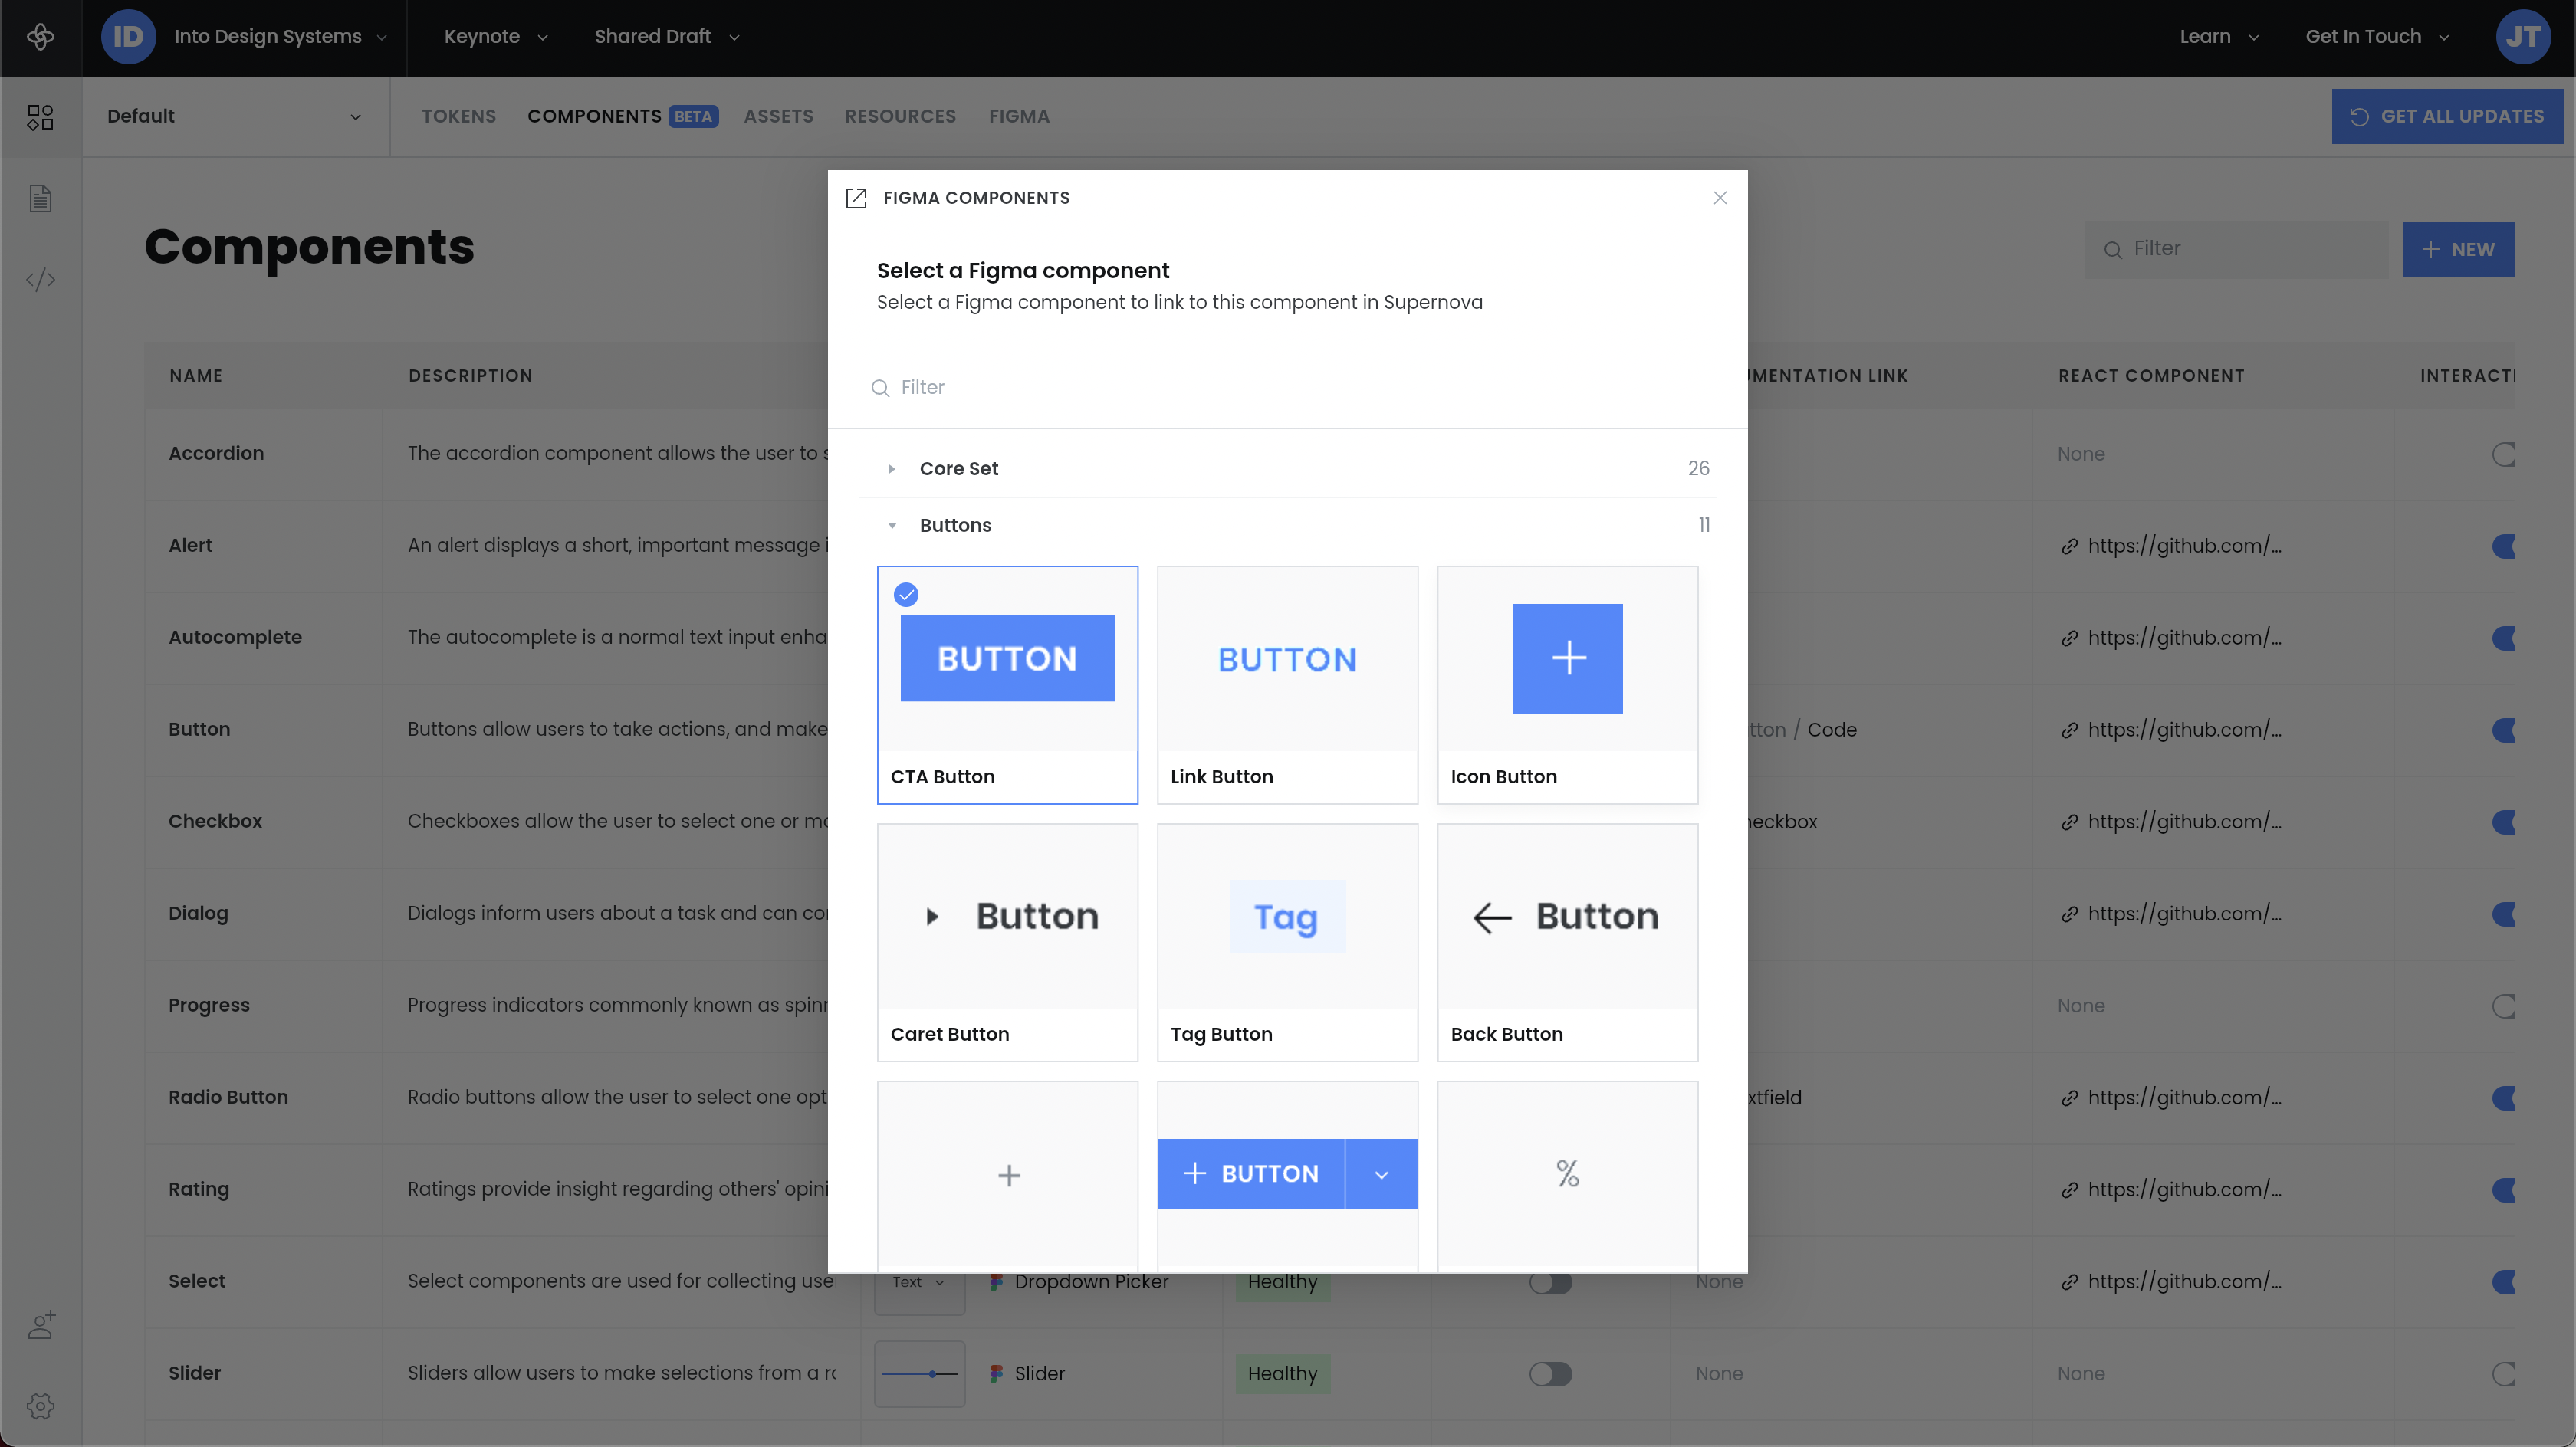Click the open-in-Figma external link icon

point(856,198)
